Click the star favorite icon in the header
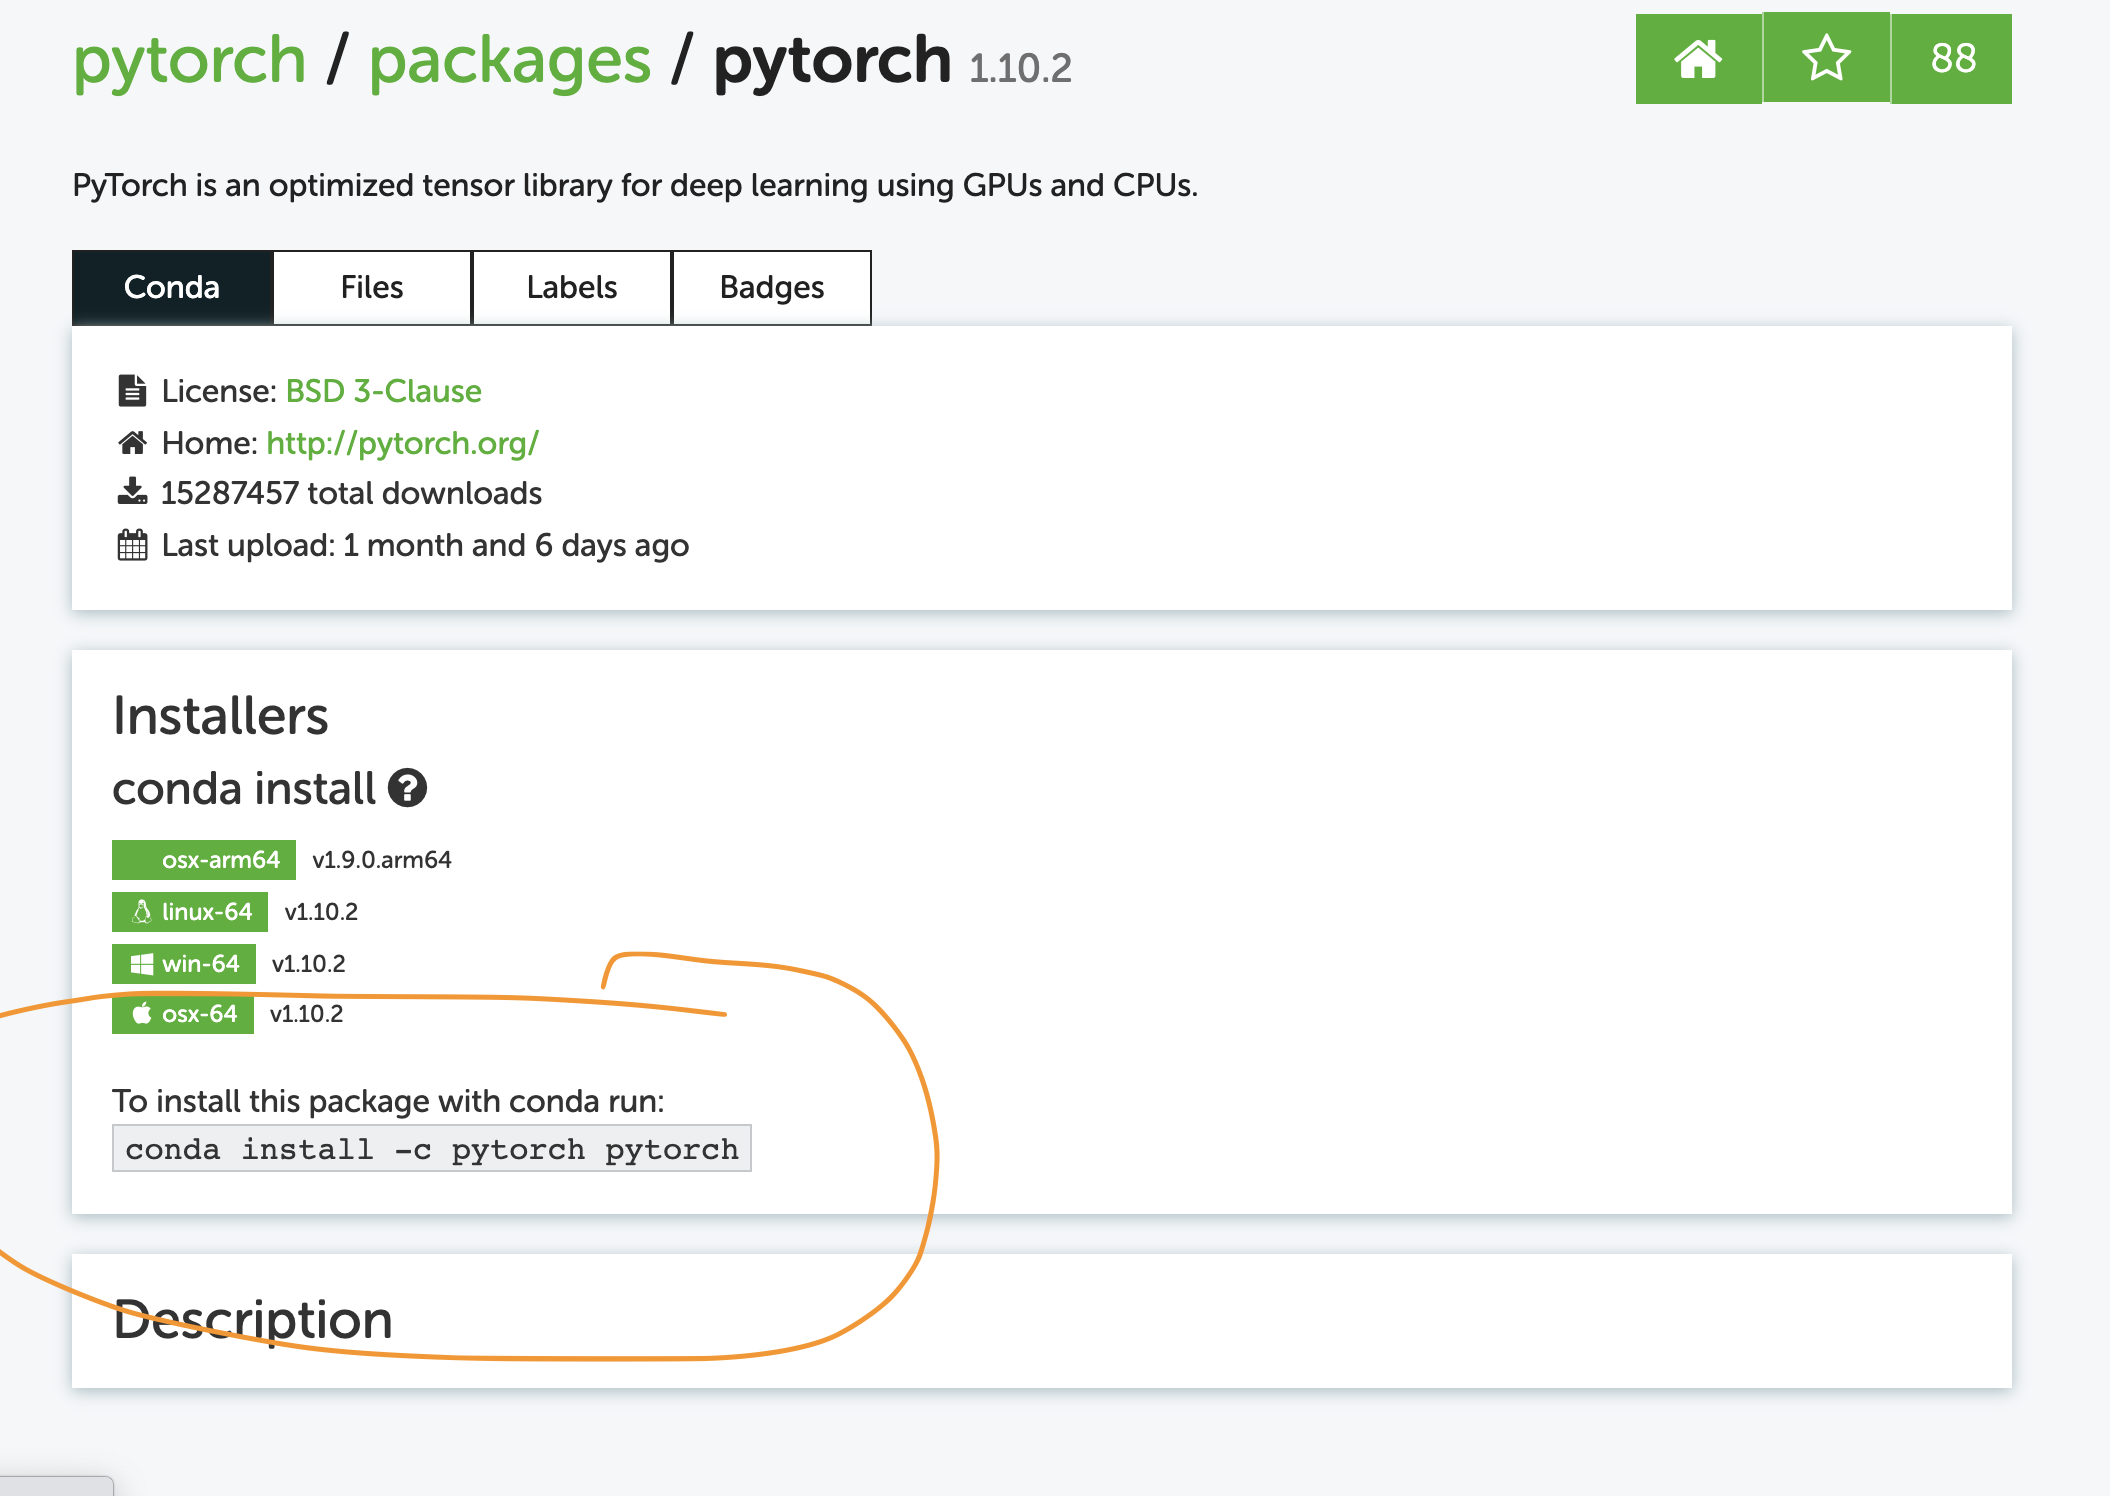Image resolution: width=2110 pixels, height=1496 pixels. tap(1825, 60)
